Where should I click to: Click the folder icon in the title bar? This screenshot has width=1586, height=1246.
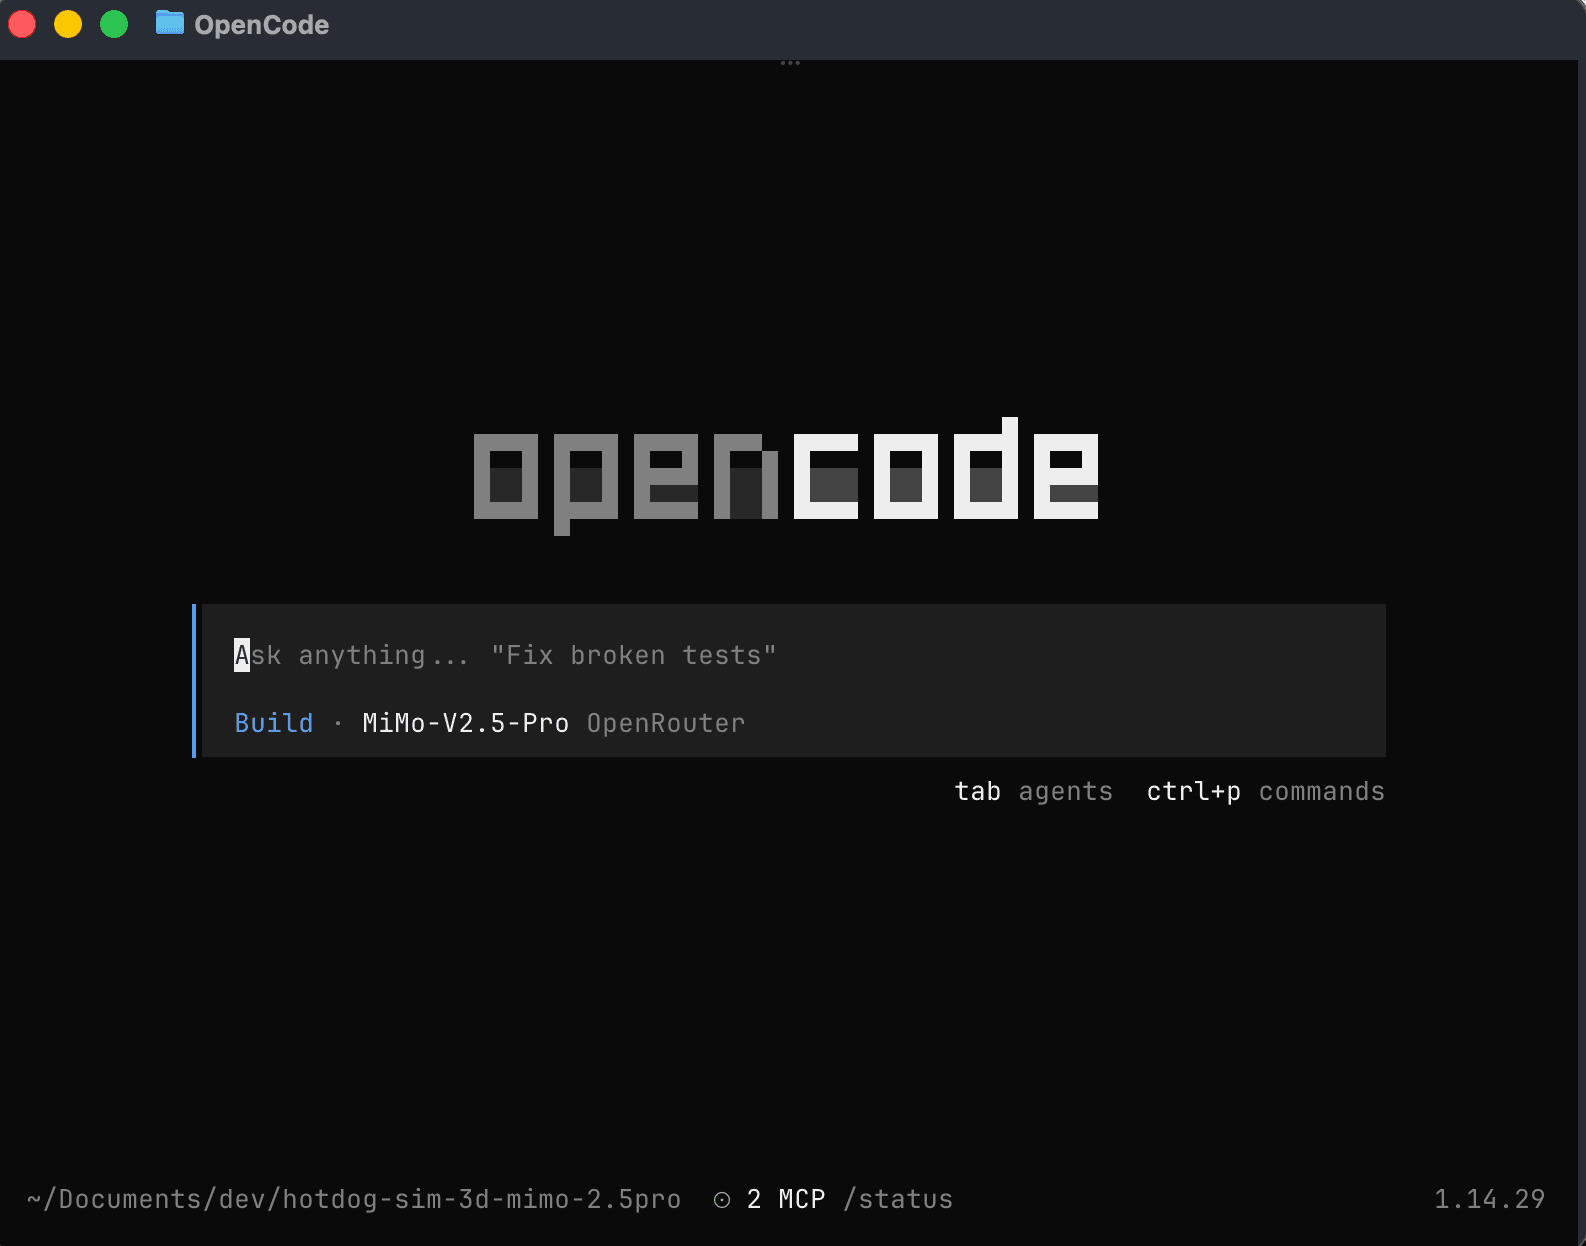pos(169,23)
